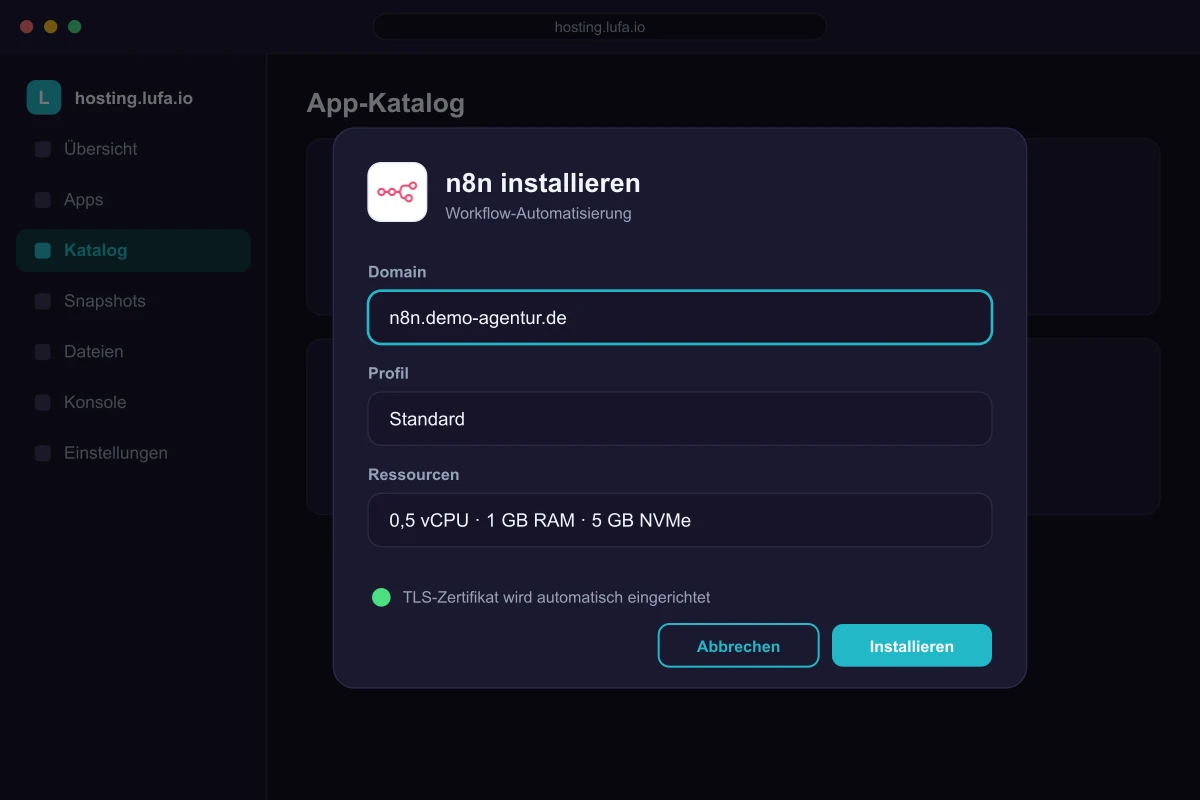Go to Apps in the sidebar
This screenshot has width=1200, height=800.
[x=133, y=200]
